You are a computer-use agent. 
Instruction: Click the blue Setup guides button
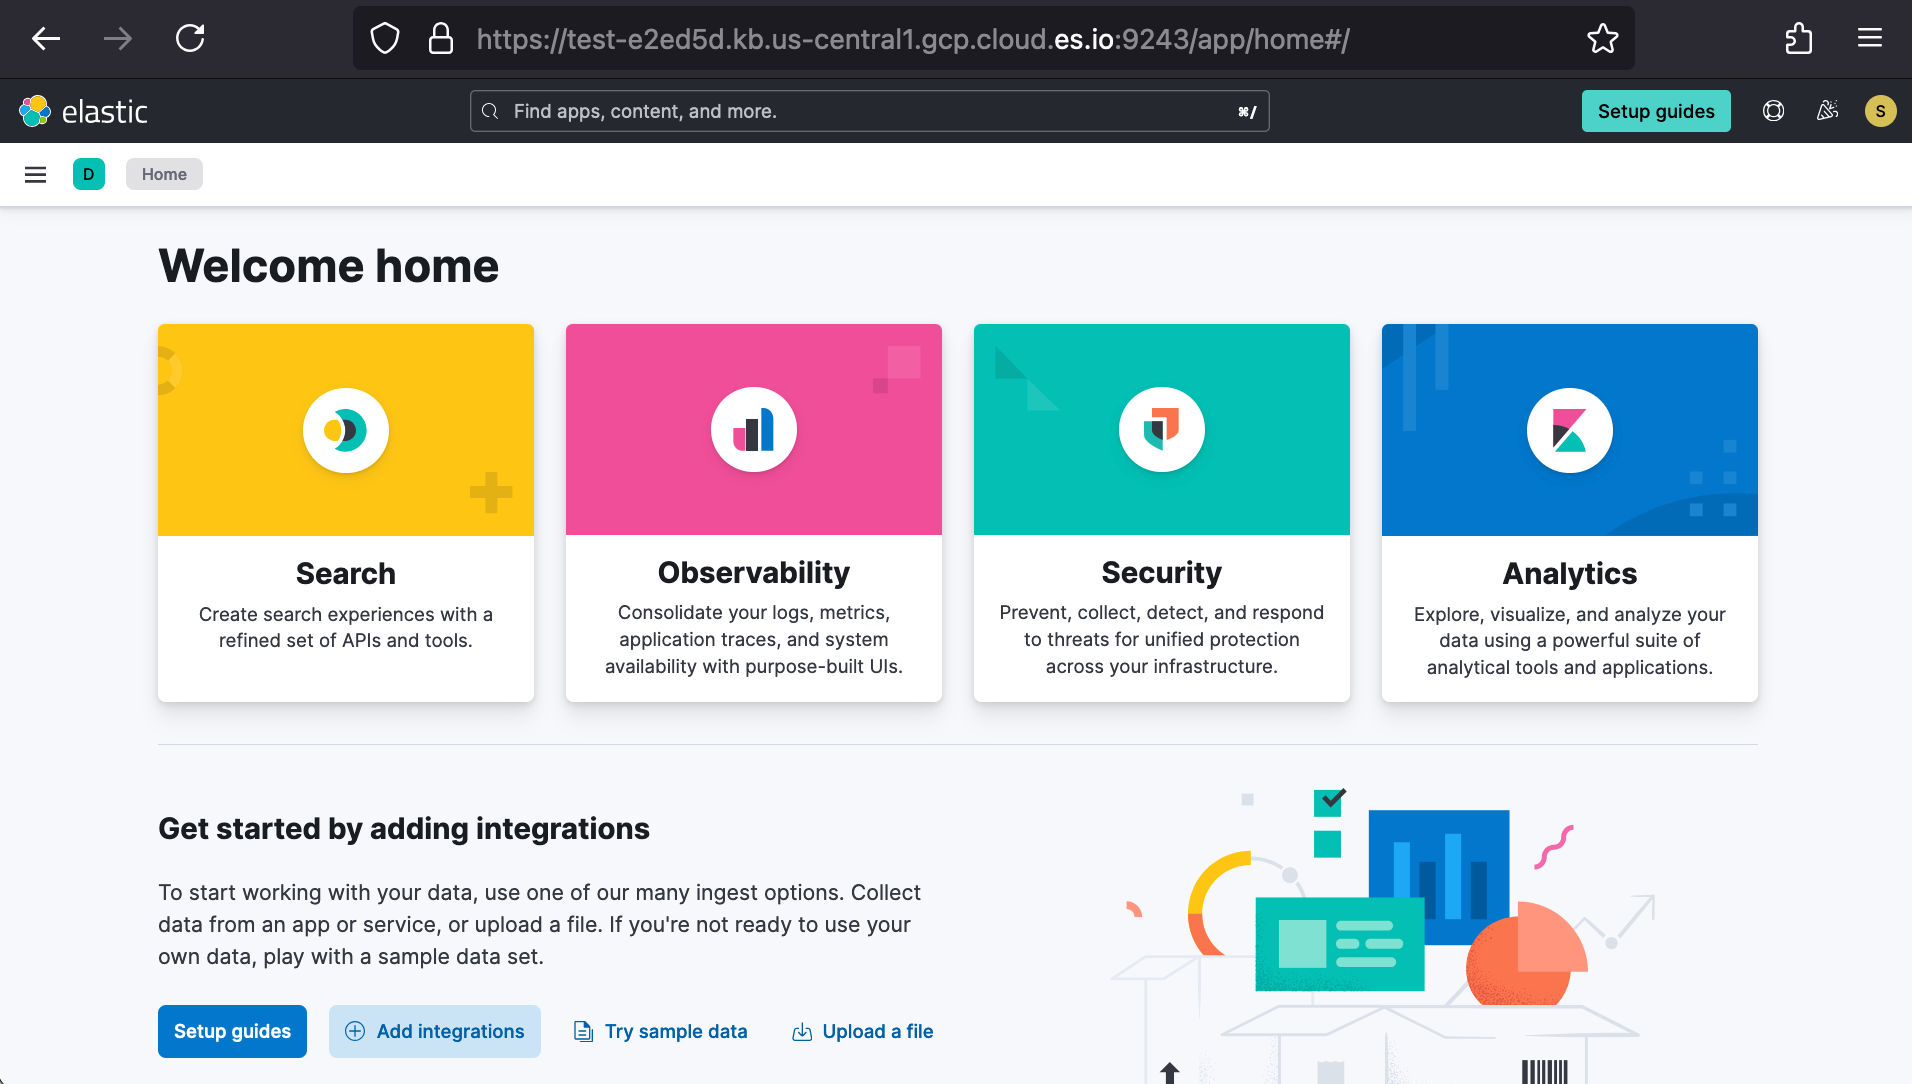coord(232,1031)
